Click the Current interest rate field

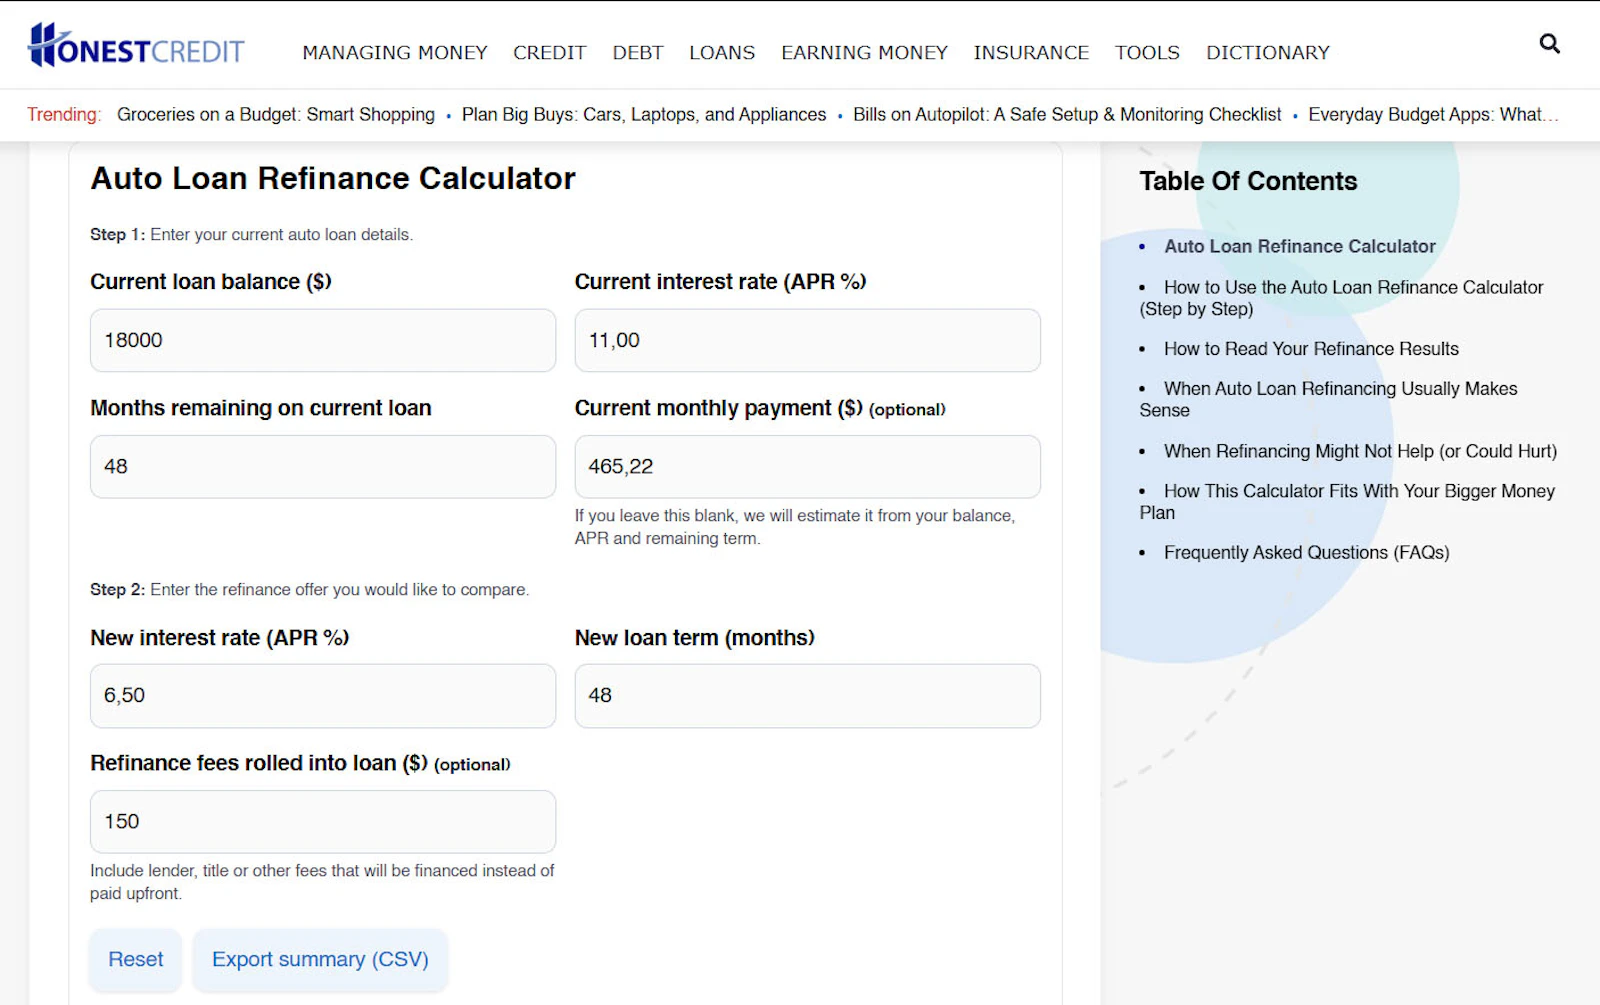pos(807,340)
